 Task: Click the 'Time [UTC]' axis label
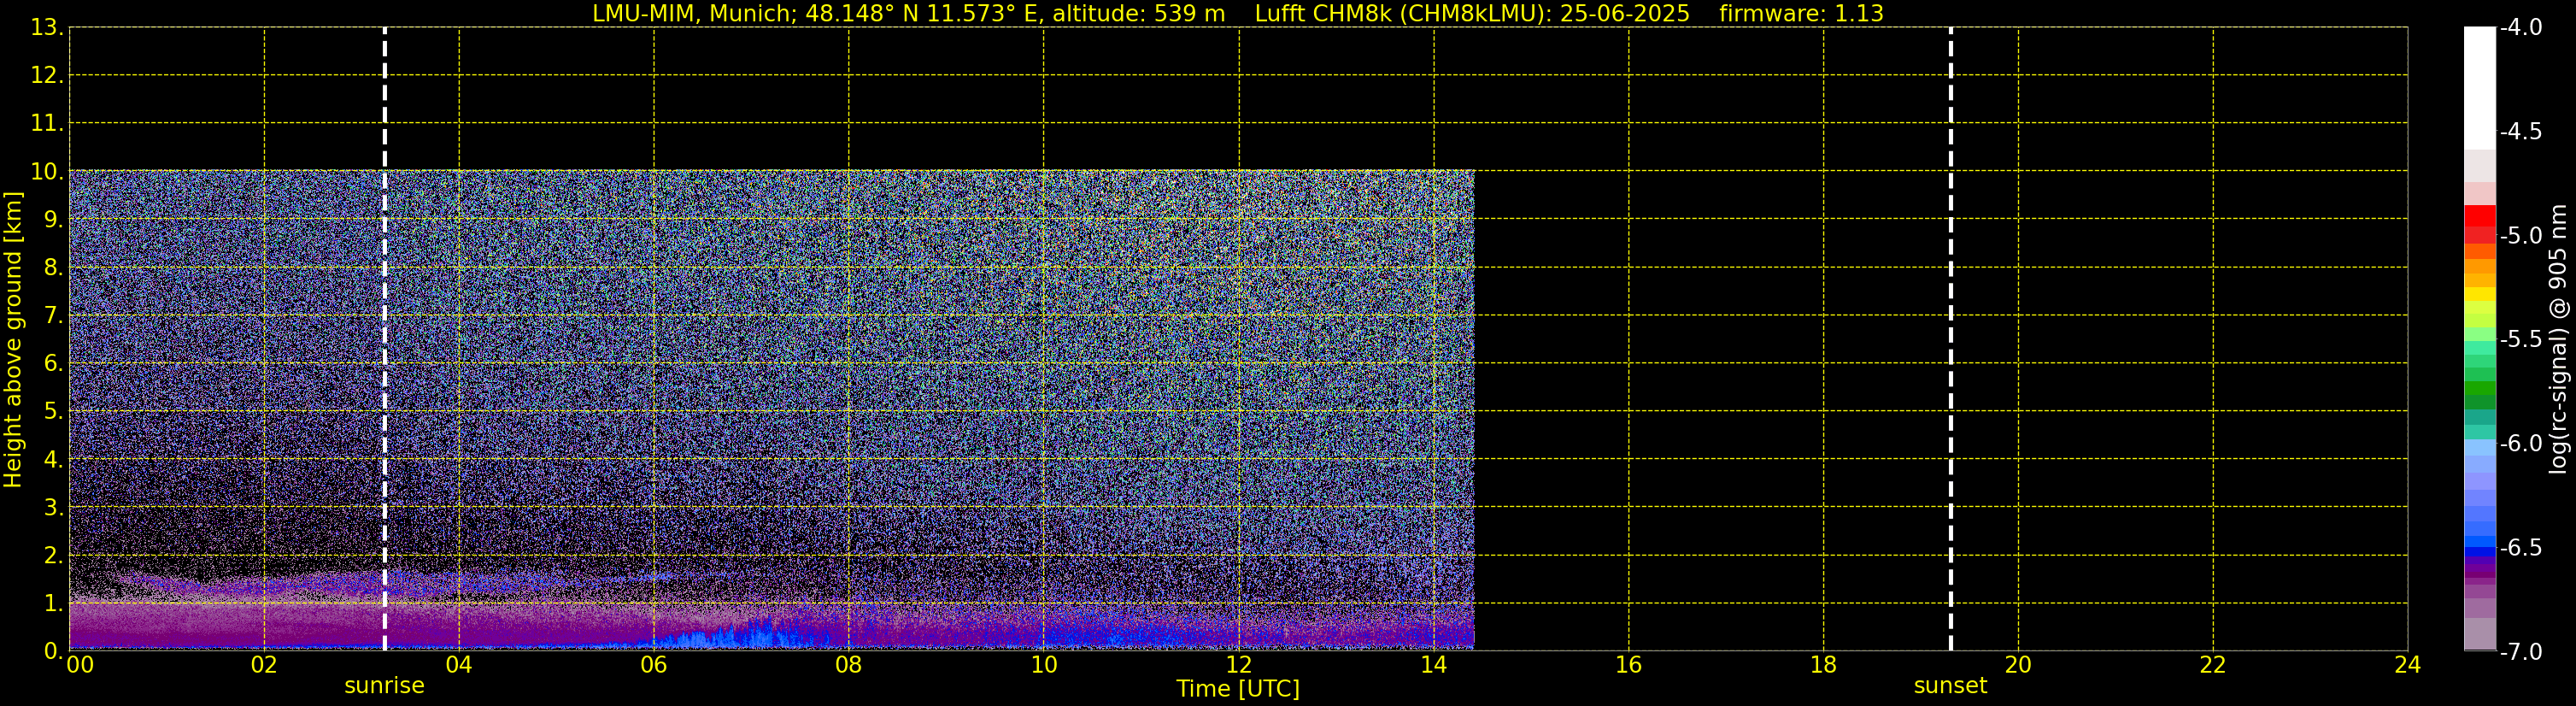[1238, 689]
